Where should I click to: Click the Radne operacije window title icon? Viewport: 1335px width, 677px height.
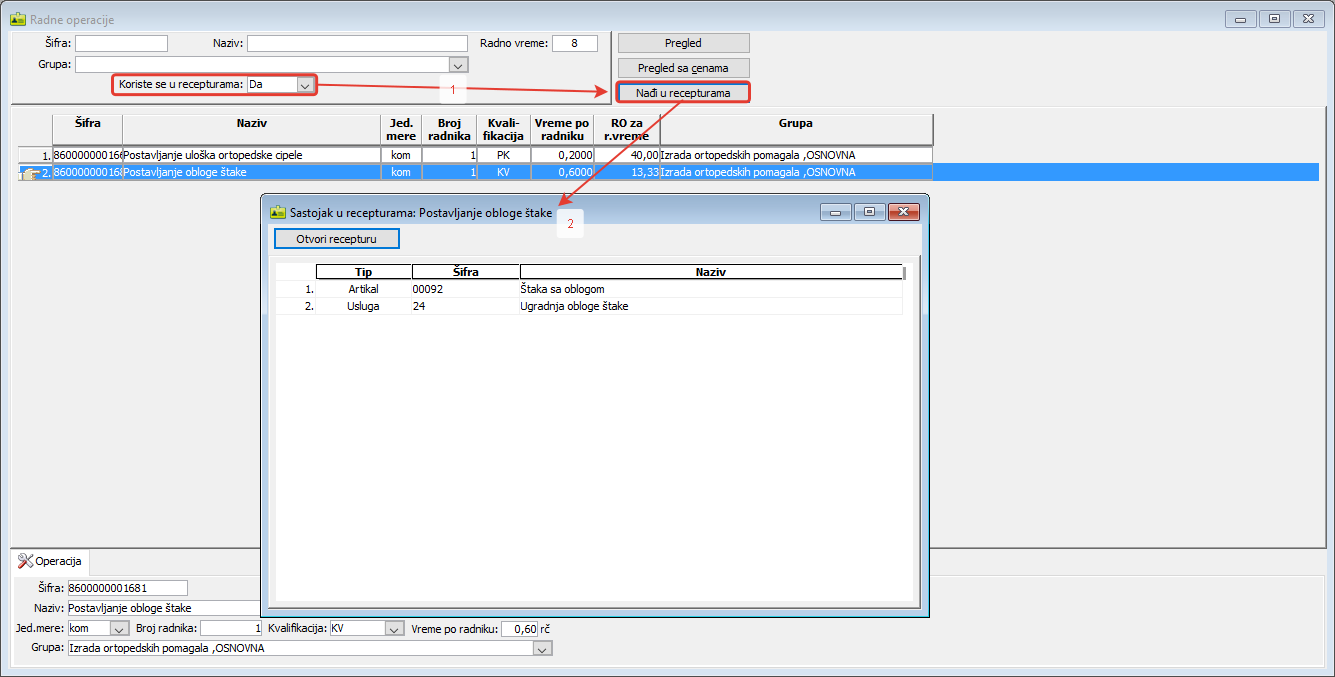point(18,19)
